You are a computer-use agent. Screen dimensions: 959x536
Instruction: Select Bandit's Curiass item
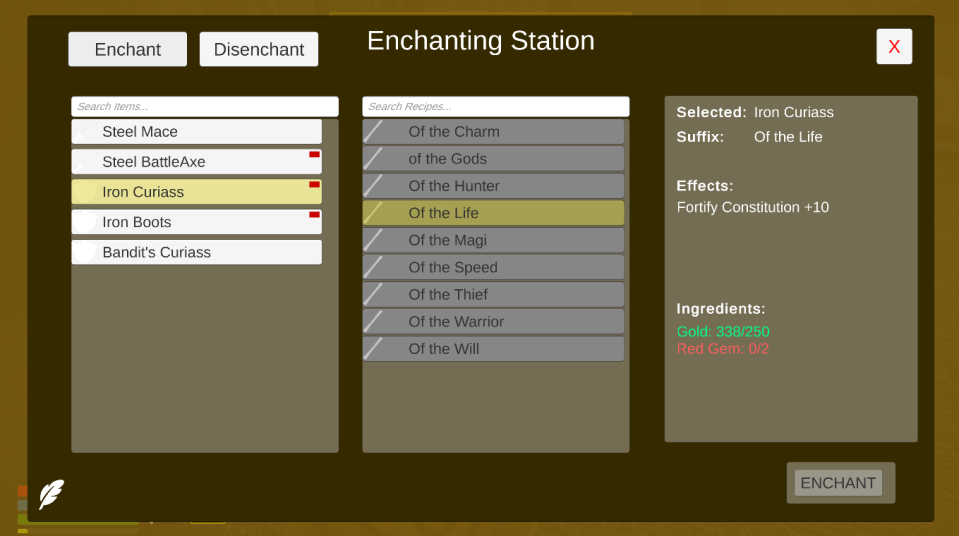pyautogui.click(x=196, y=252)
